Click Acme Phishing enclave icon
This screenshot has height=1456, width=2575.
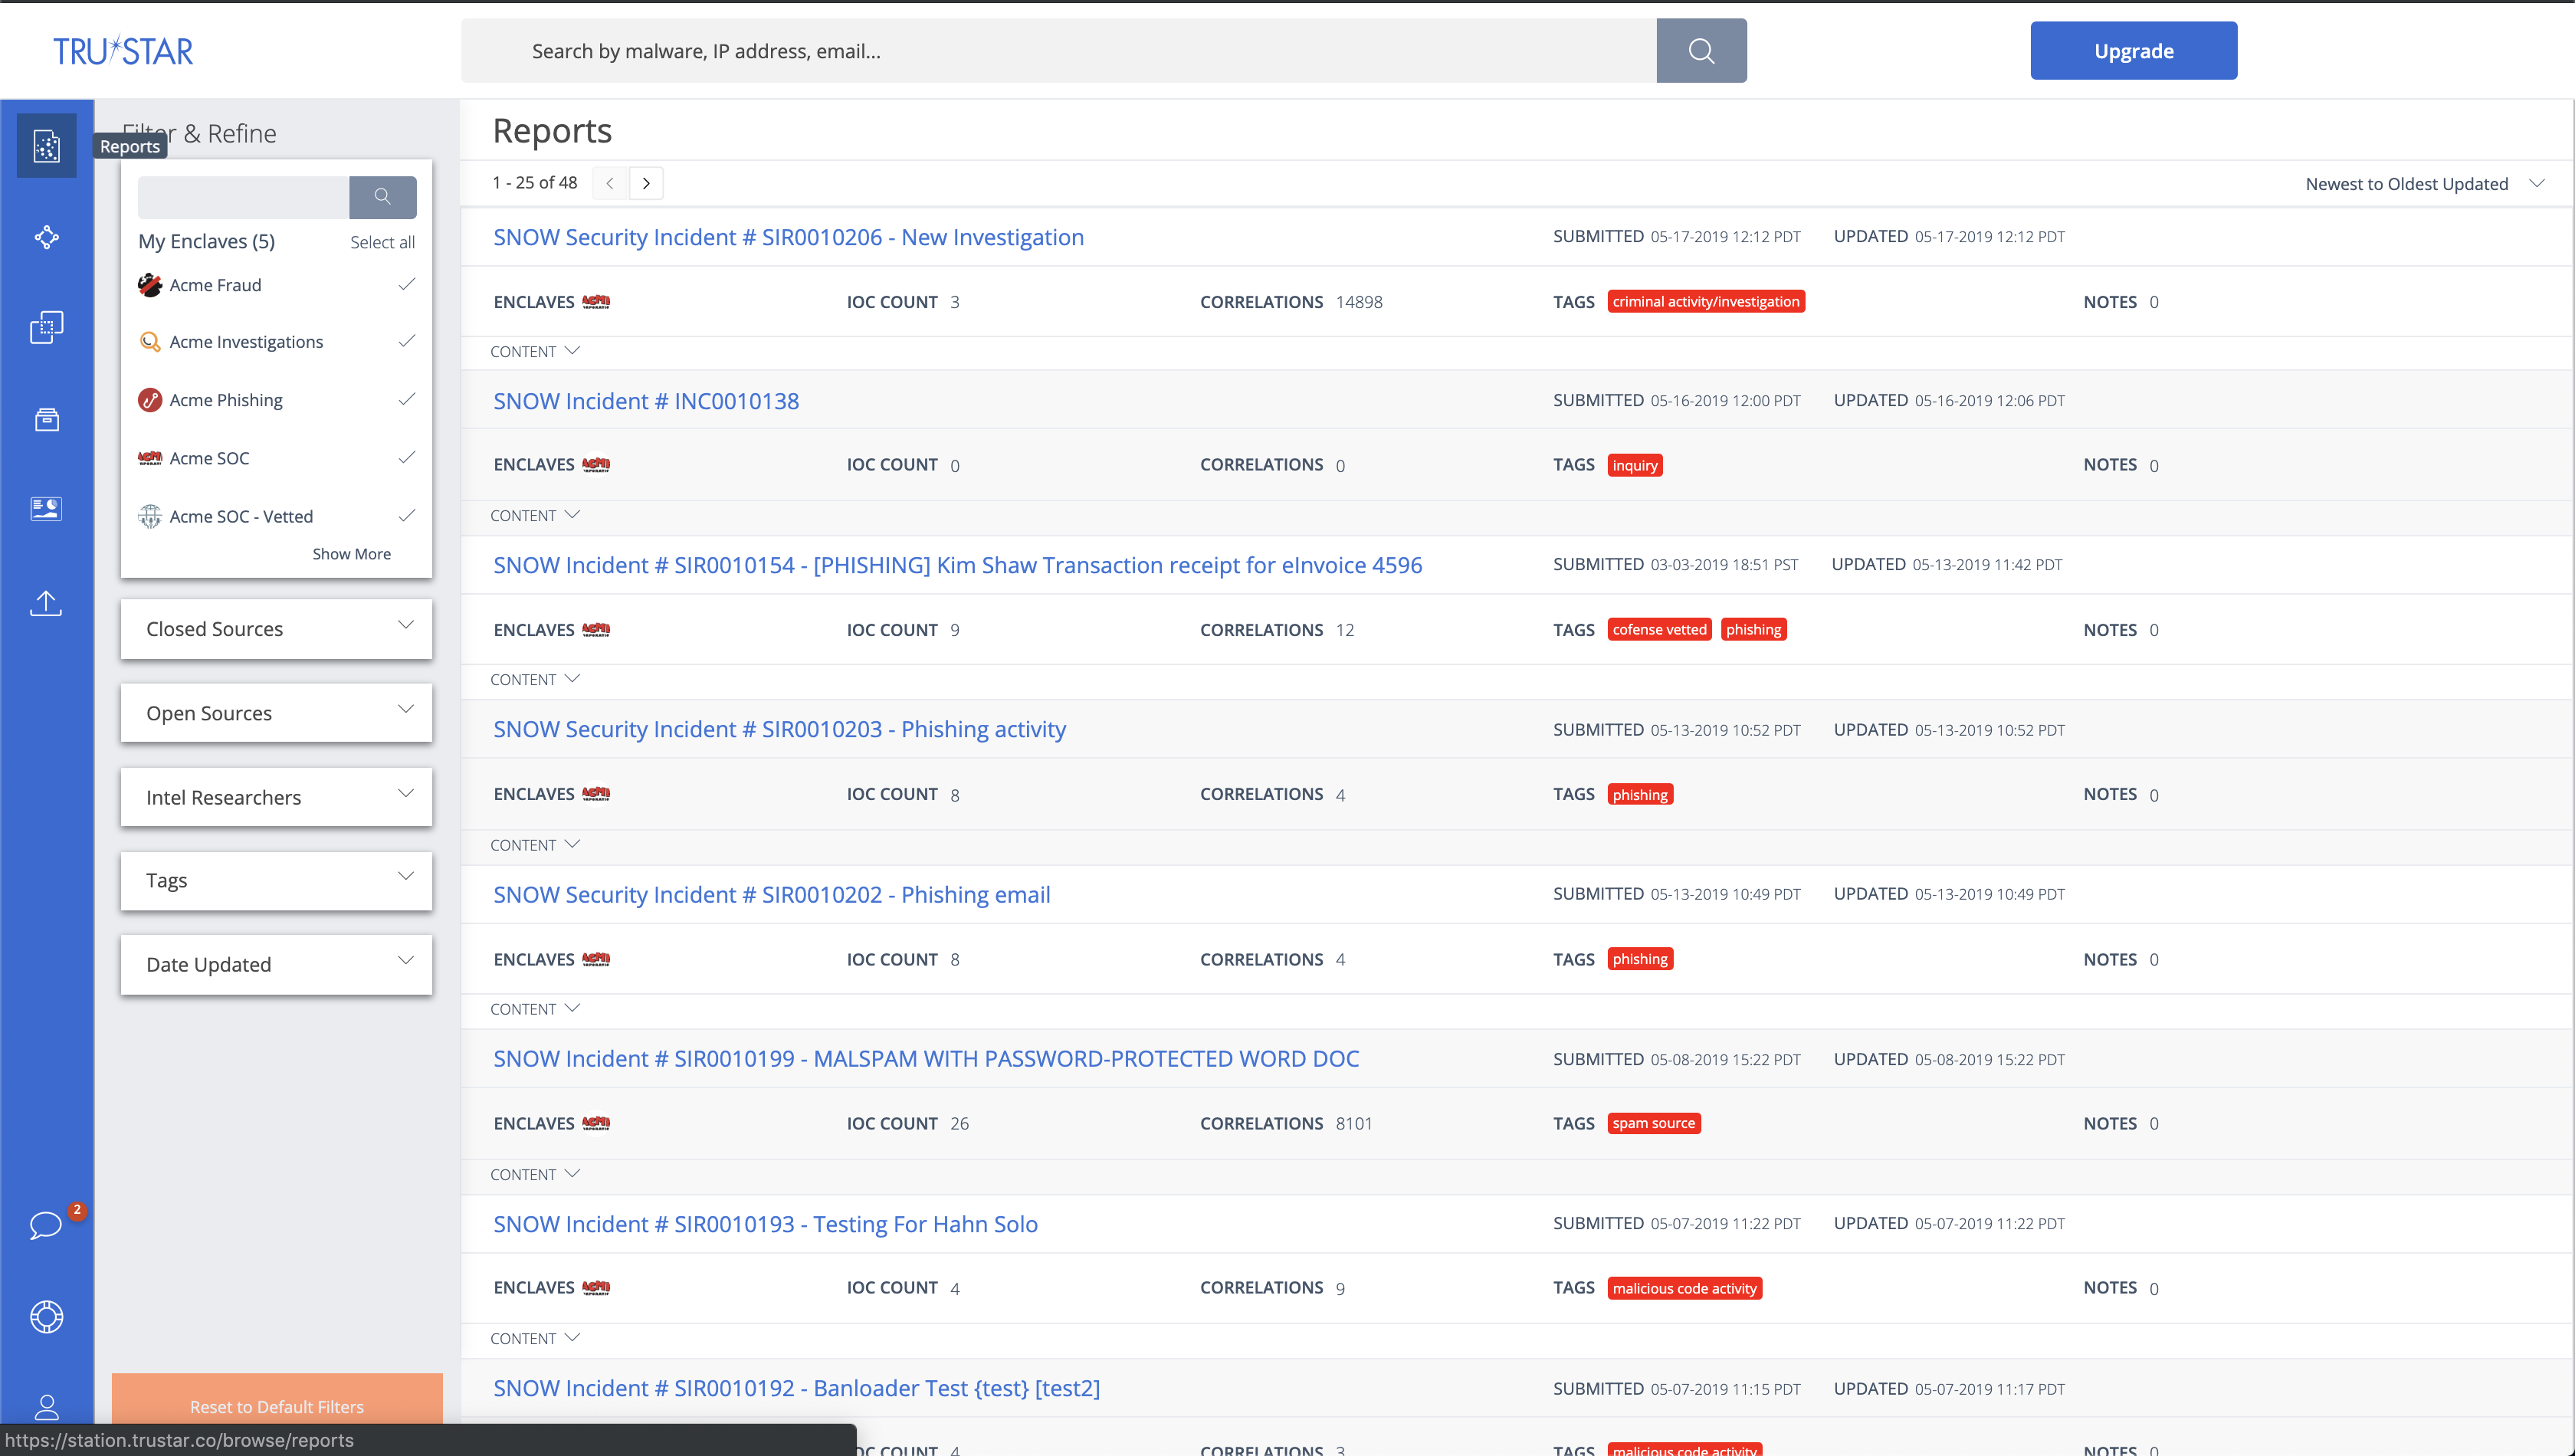tap(150, 400)
